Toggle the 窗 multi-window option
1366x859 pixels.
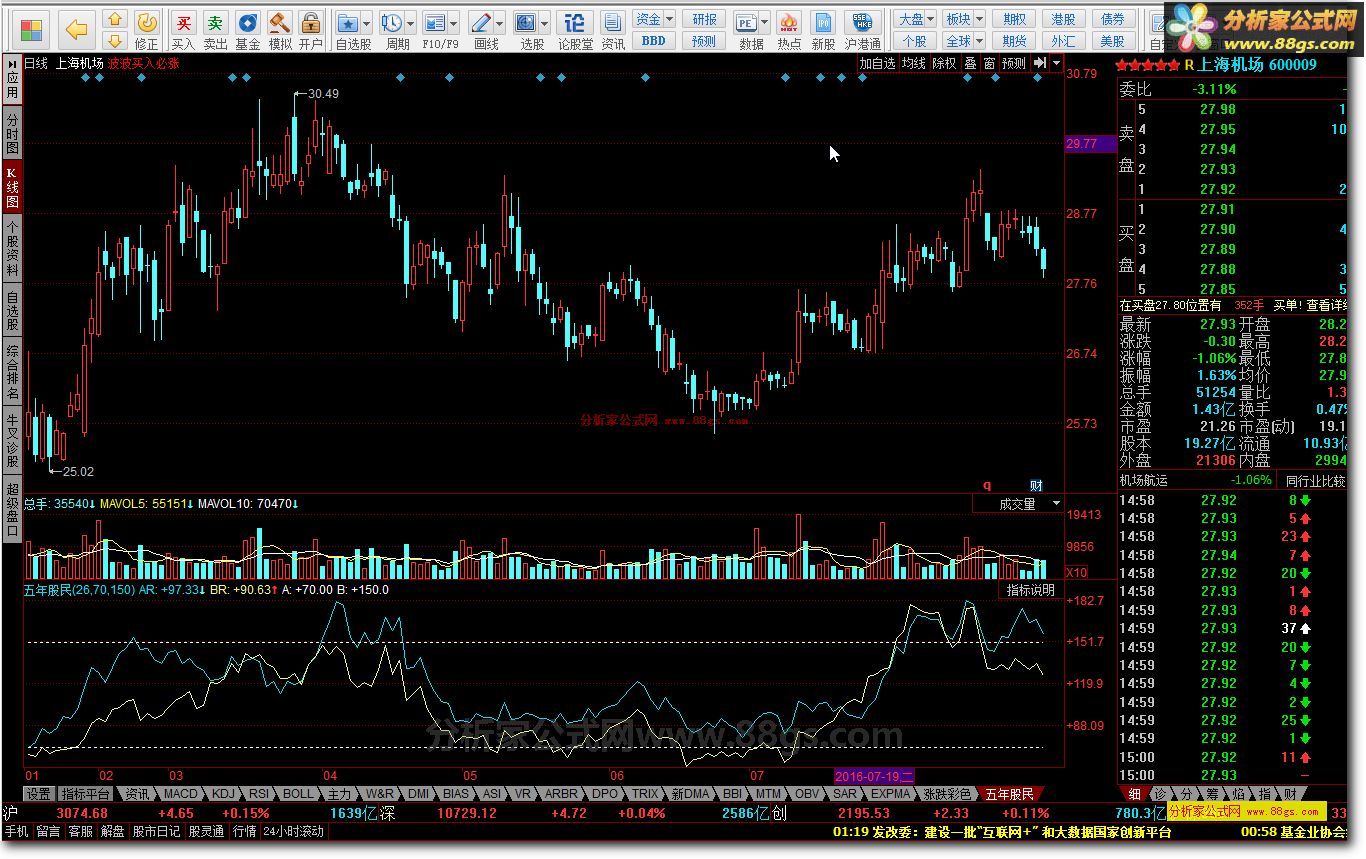988,63
